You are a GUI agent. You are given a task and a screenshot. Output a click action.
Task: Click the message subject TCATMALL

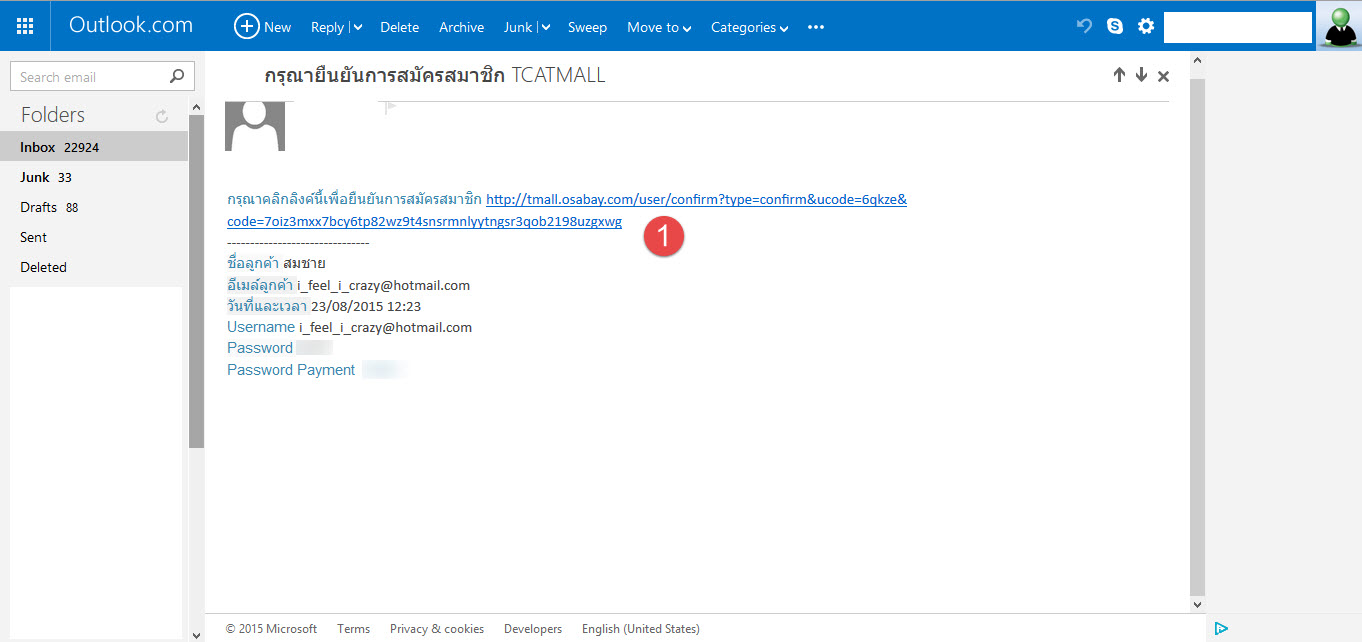(558, 75)
